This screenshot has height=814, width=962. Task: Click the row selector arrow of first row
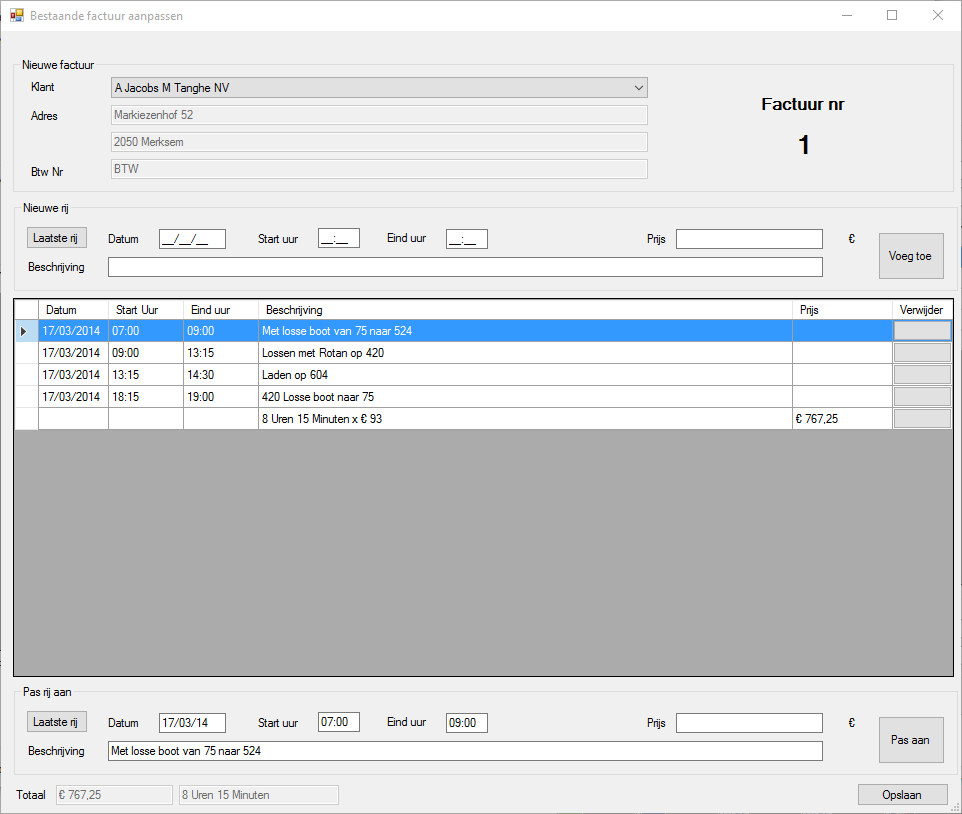pyautogui.click(x=25, y=331)
